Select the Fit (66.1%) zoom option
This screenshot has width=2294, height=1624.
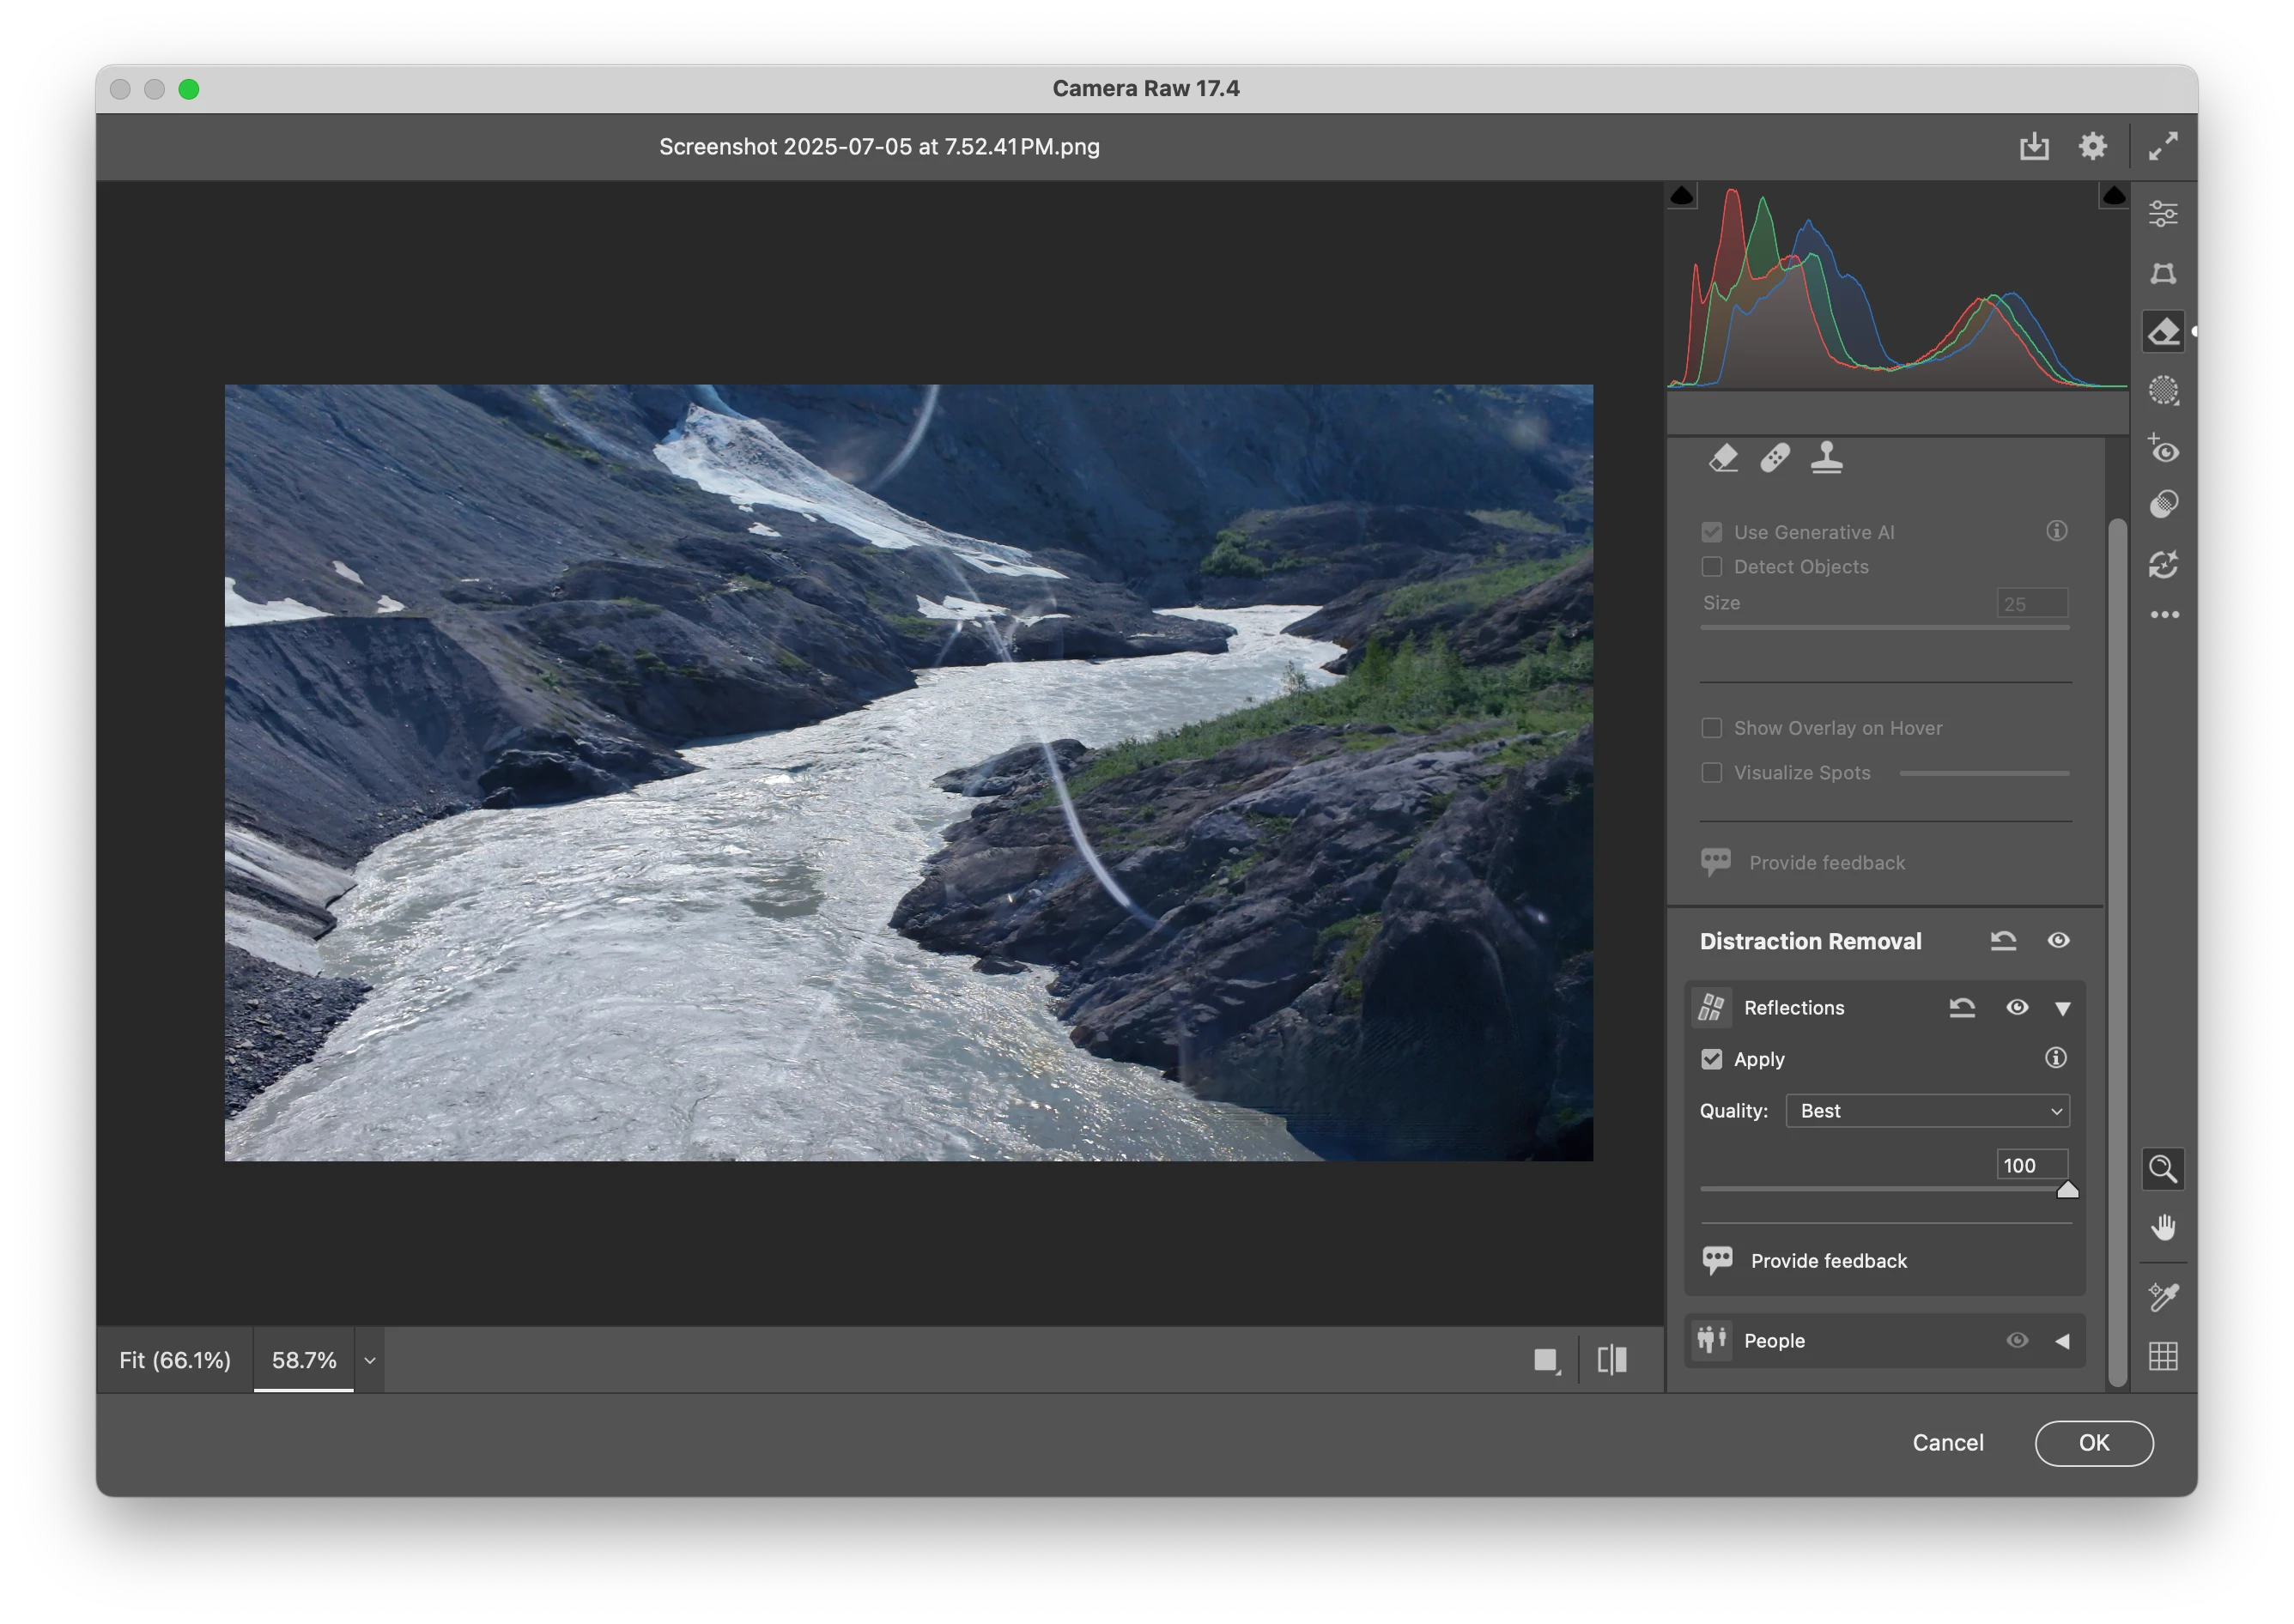(175, 1360)
